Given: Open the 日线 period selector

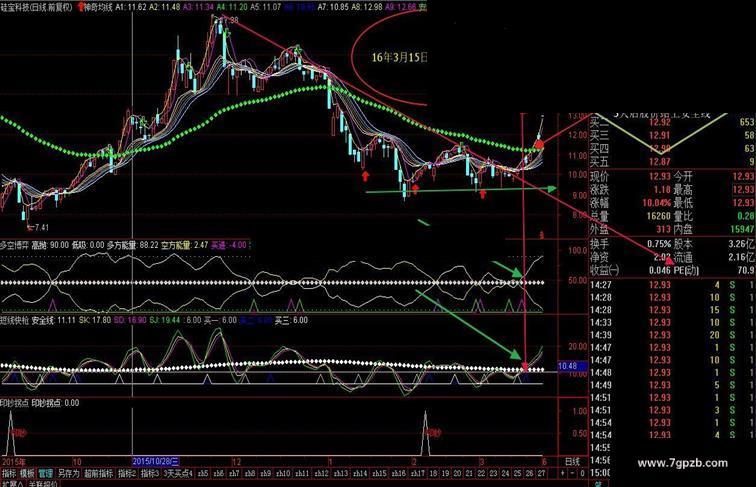Looking at the screenshot, I should tap(572, 461).
